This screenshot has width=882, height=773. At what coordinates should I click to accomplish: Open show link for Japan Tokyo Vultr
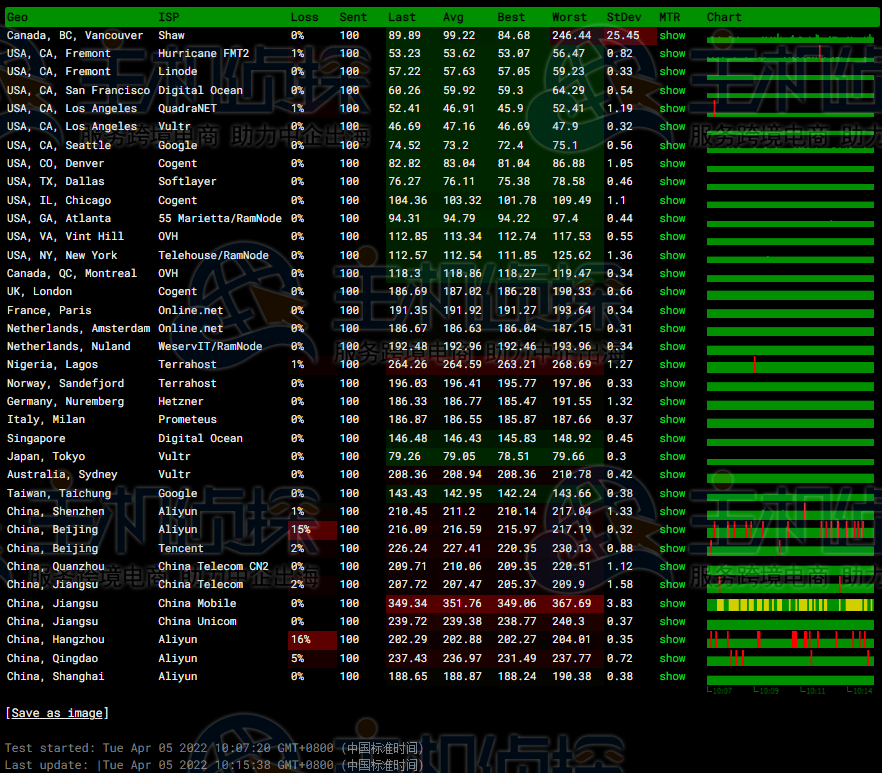[672, 456]
